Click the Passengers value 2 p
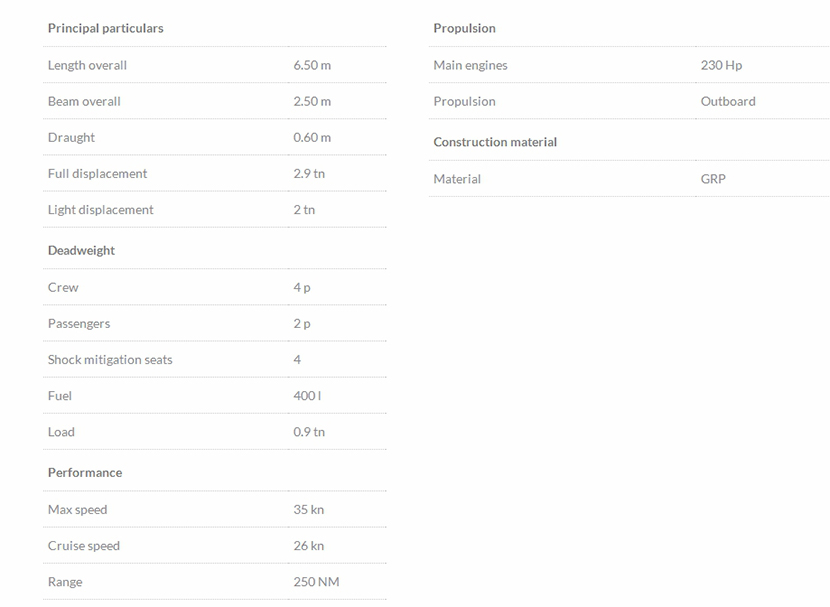This screenshot has width=830, height=607. (302, 323)
